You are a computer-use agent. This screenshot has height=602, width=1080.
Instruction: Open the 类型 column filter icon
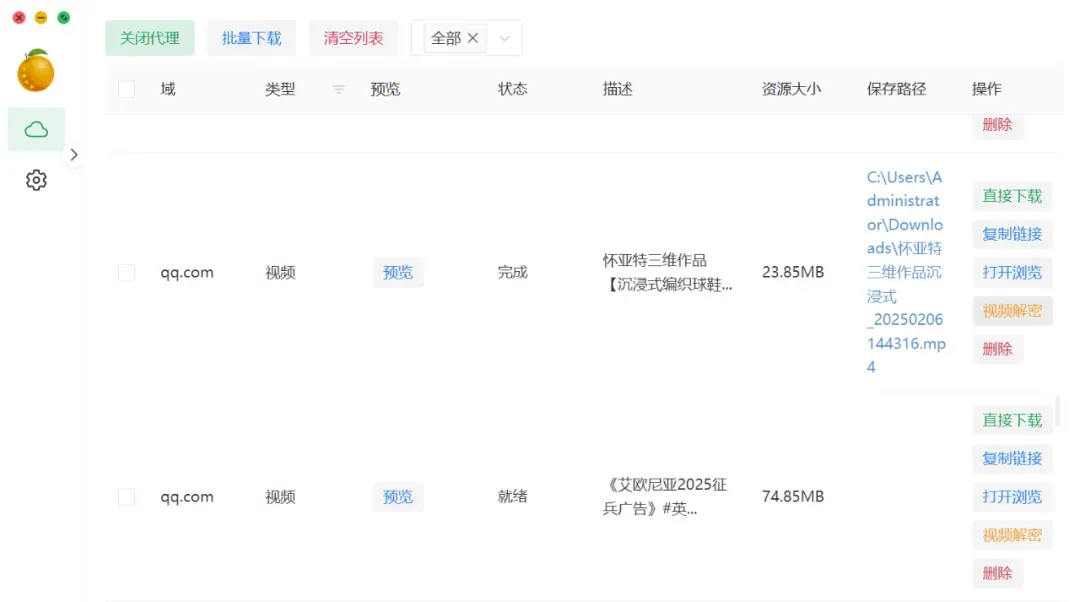click(338, 90)
